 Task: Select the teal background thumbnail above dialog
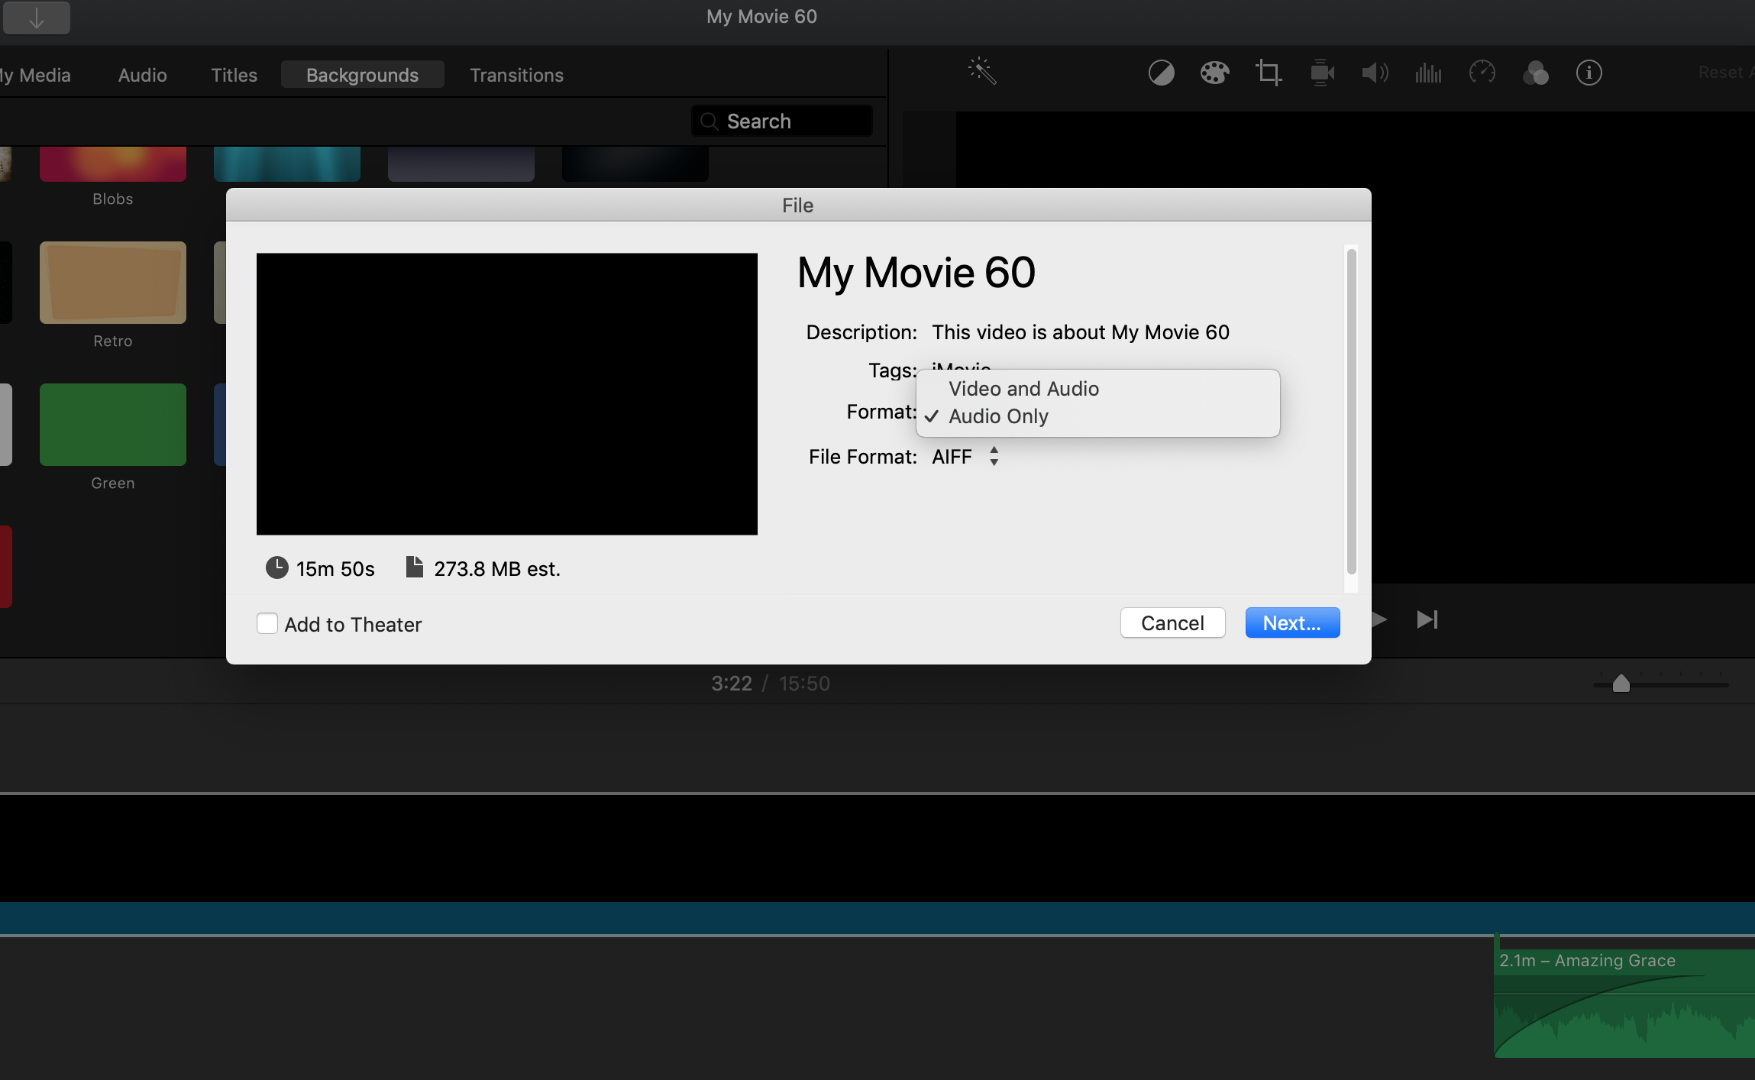pyautogui.click(x=287, y=164)
